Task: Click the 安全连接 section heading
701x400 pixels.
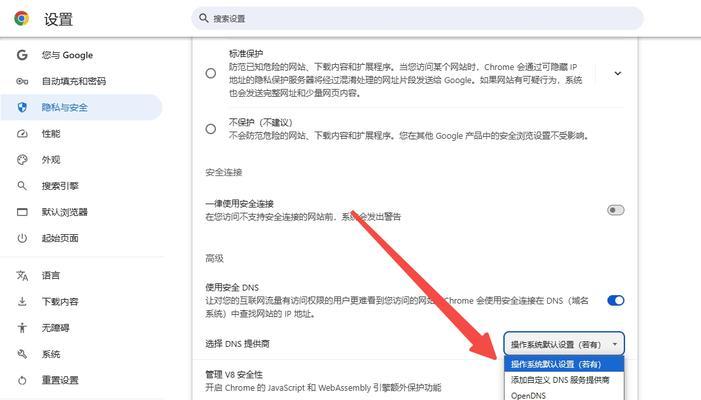Action: 224,172
